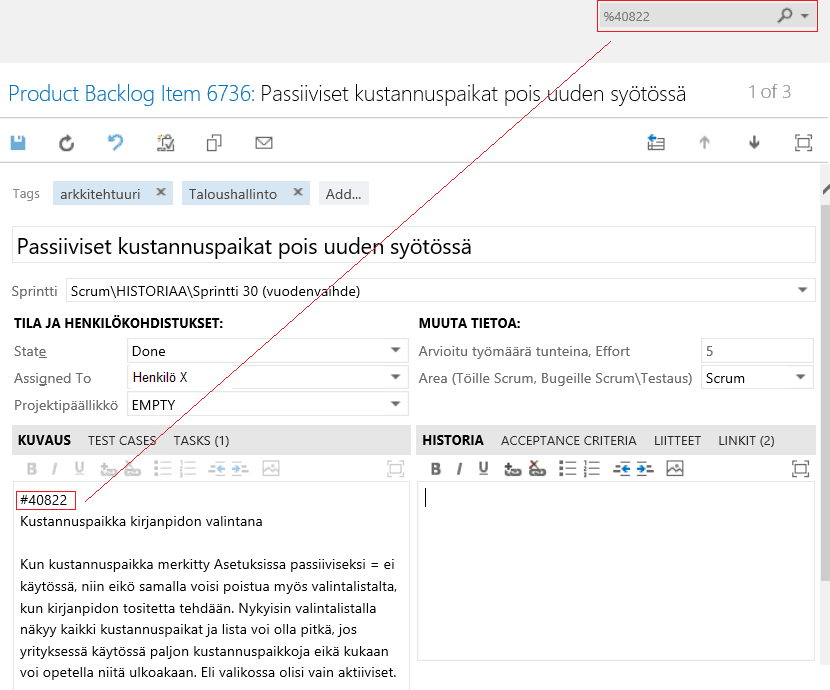Click the Effort field with value 5
Screen dimensions: 830x690
tap(757, 351)
